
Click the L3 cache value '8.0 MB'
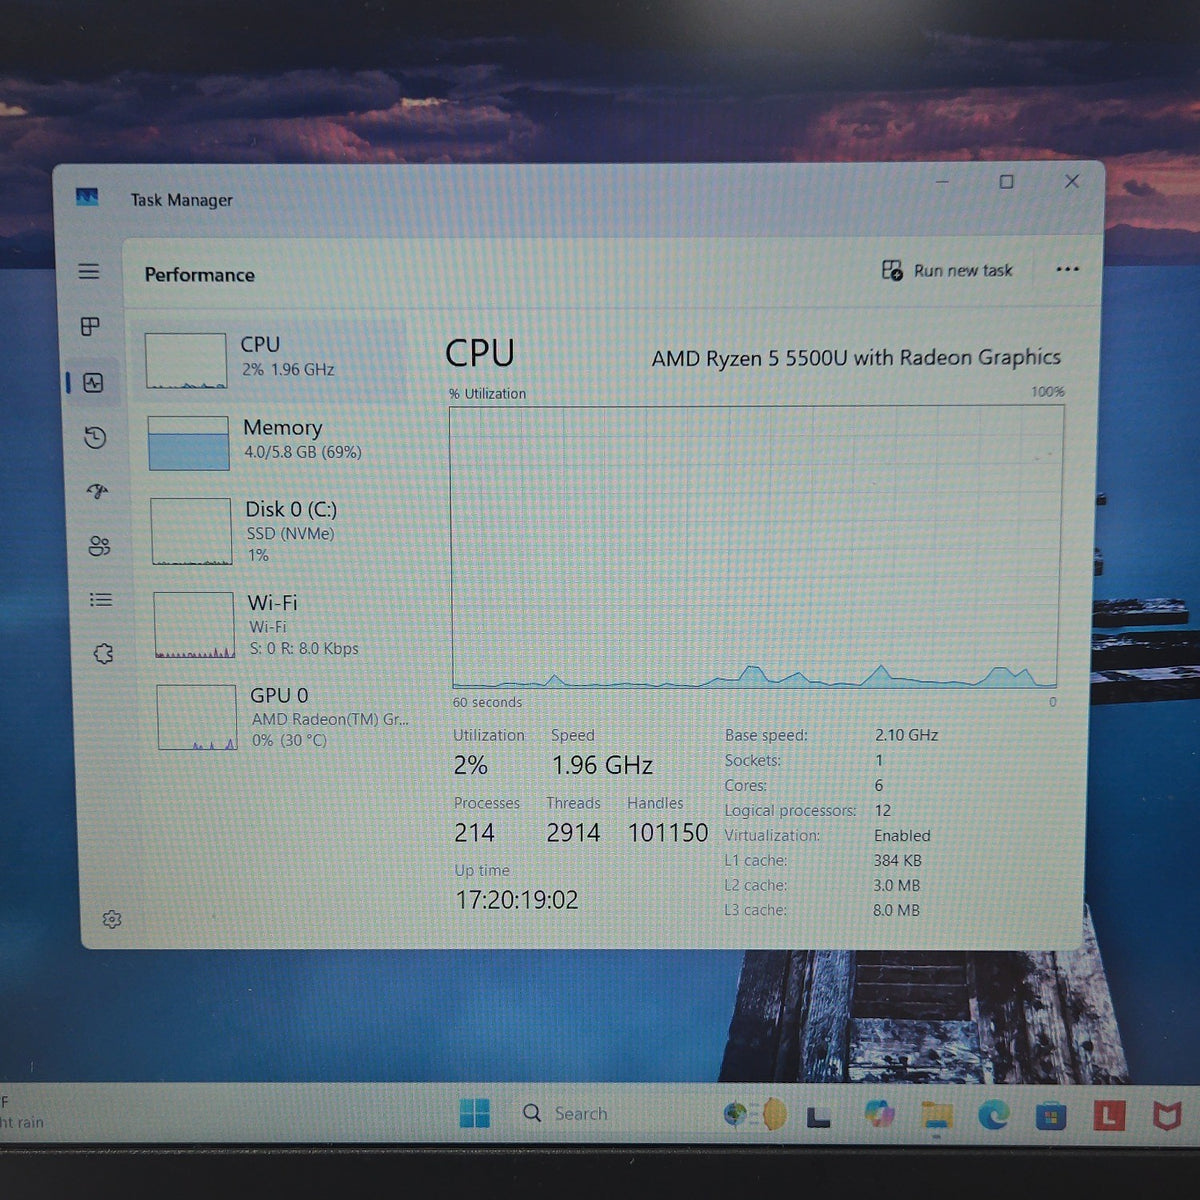[896, 911]
